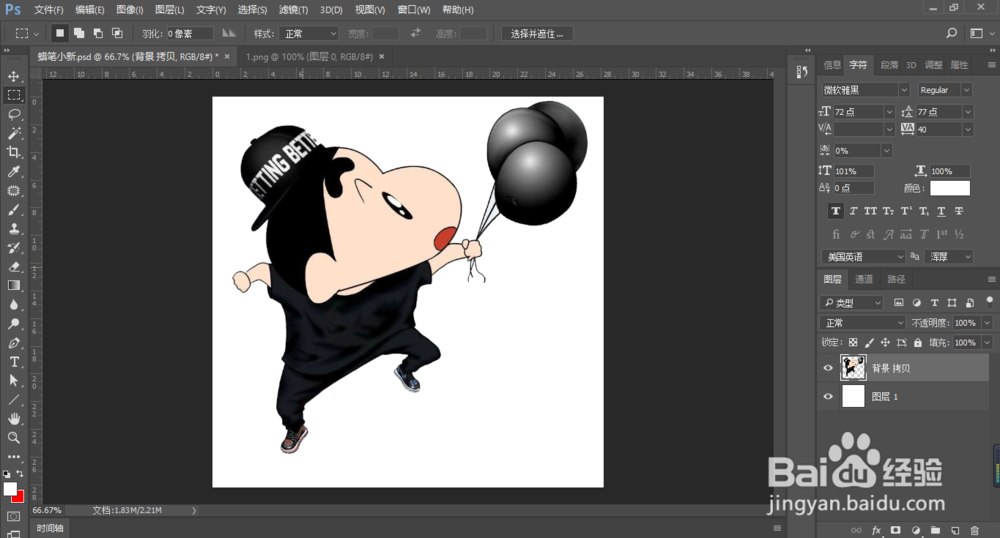Screen dimensions: 1000x538
Task: Switch to the 路径 tab
Action: coord(896,279)
